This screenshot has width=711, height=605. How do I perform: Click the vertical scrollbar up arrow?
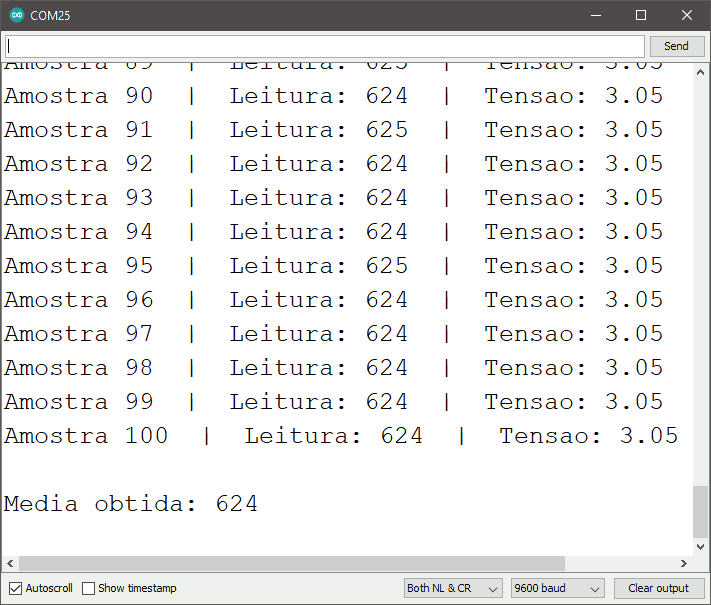(x=700, y=72)
